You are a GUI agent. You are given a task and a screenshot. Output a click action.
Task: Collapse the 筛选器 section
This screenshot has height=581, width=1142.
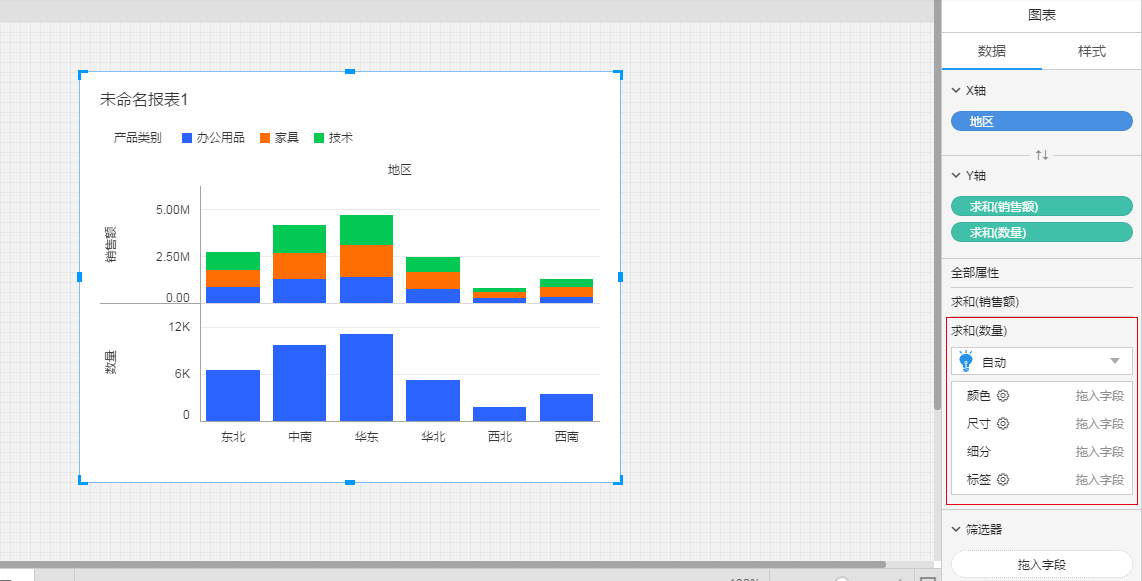point(956,529)
